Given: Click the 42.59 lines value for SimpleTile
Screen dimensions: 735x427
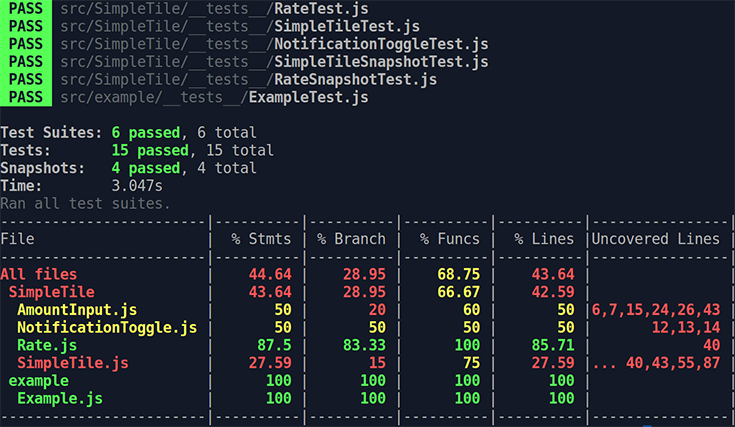Looking at the screenshot, I should click(x=553, y=292).
